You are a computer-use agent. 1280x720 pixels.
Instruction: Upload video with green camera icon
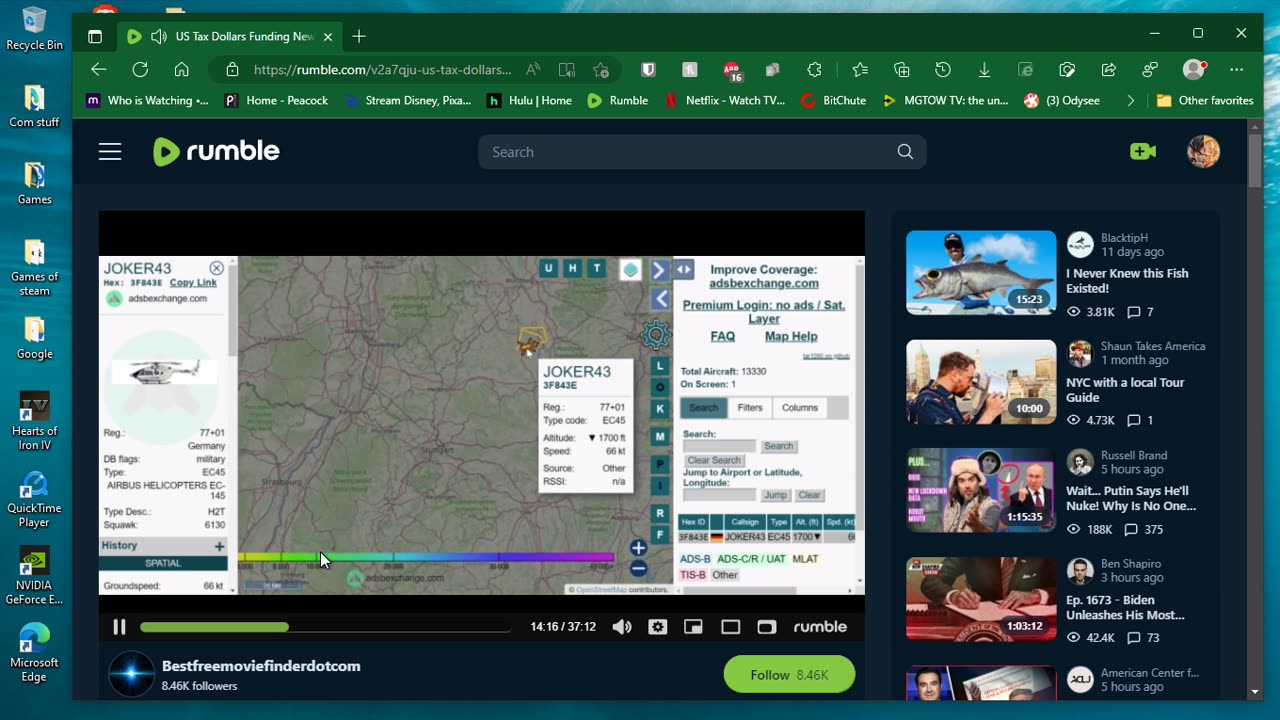pos(1142,152)
